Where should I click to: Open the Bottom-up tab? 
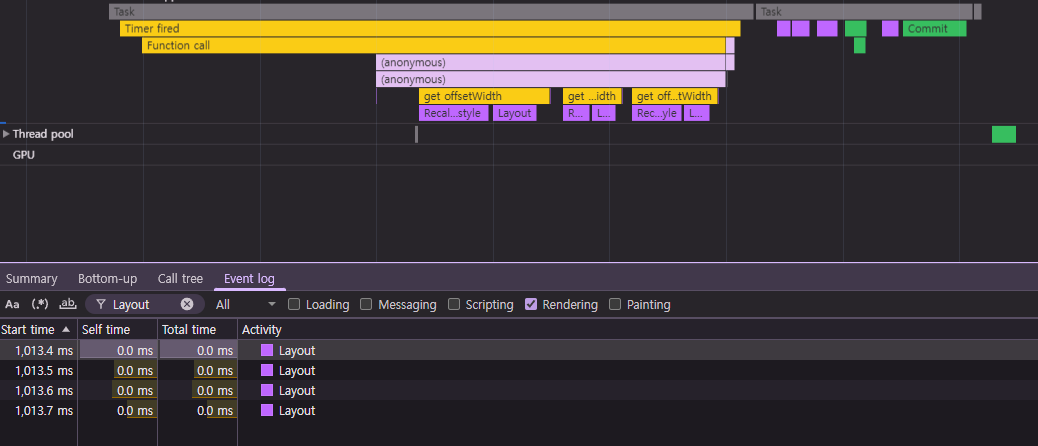(107, 279)
